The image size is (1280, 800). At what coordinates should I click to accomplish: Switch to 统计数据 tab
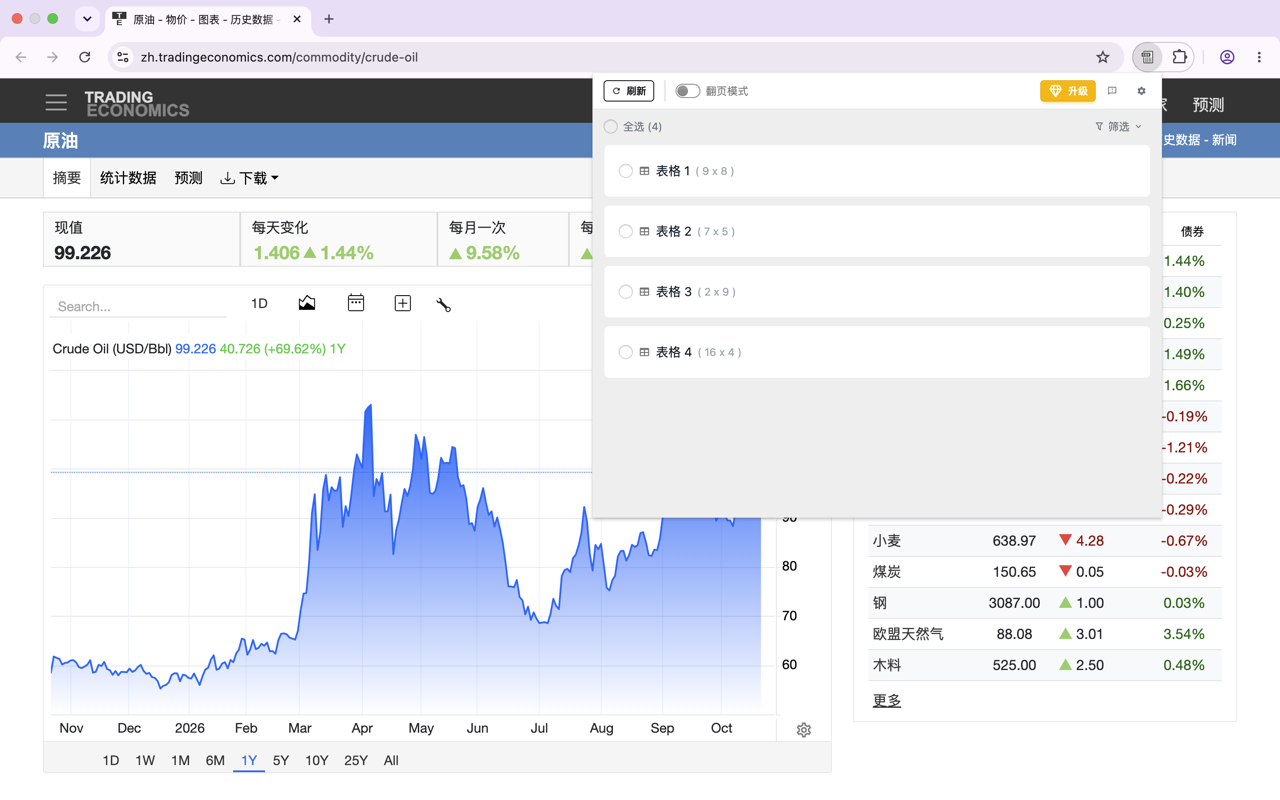(x=128, y=178)
